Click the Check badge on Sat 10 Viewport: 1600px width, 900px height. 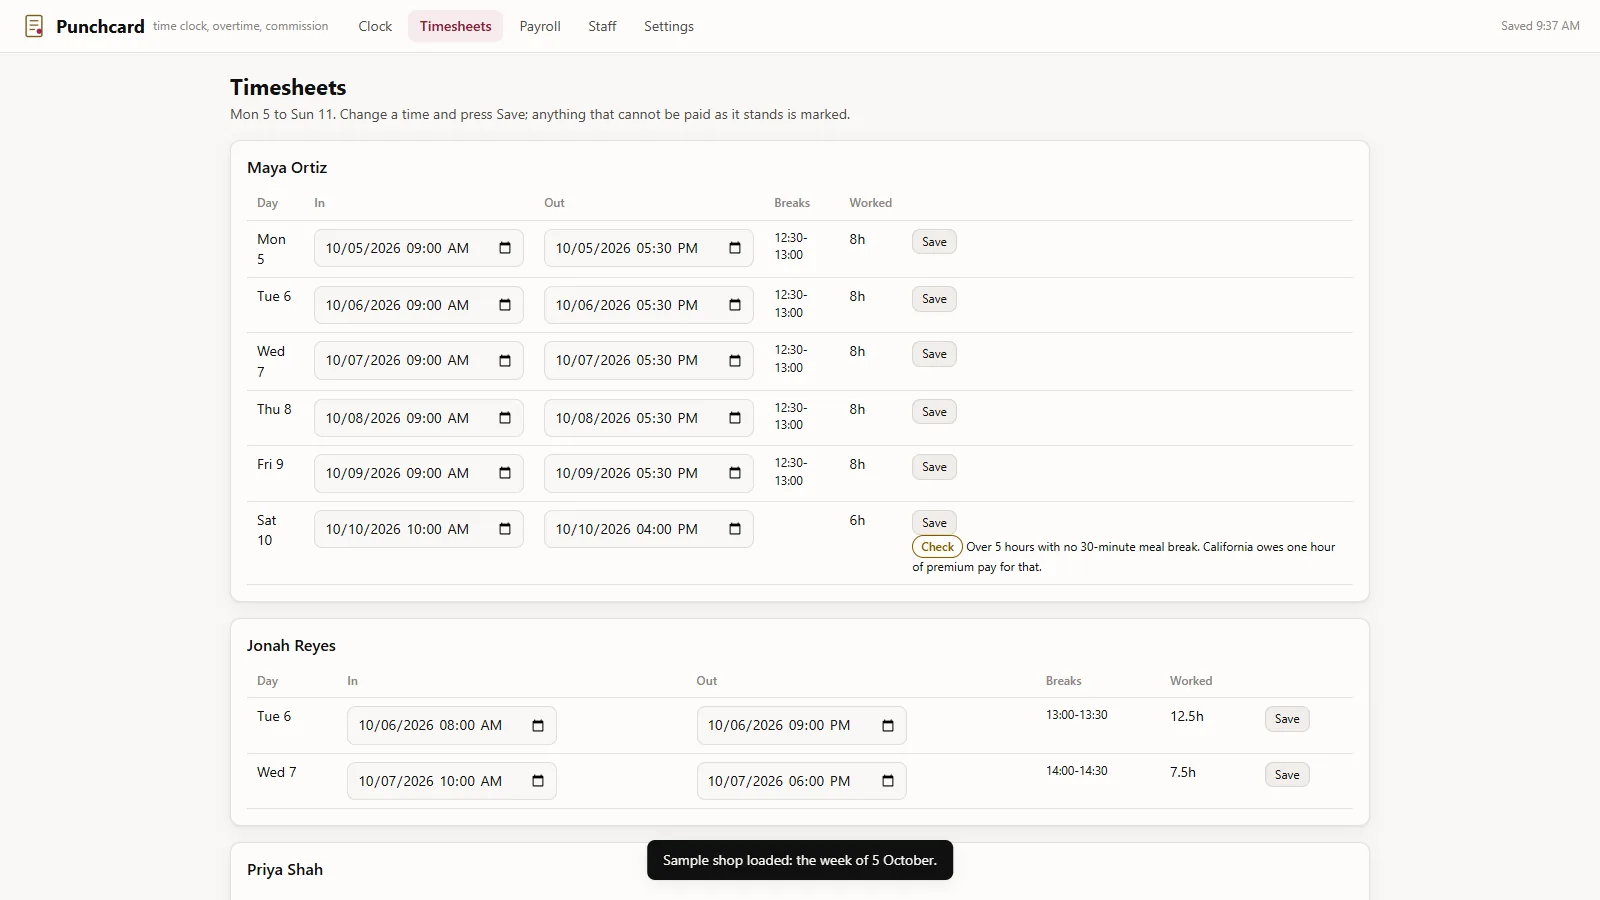[937, 547]
